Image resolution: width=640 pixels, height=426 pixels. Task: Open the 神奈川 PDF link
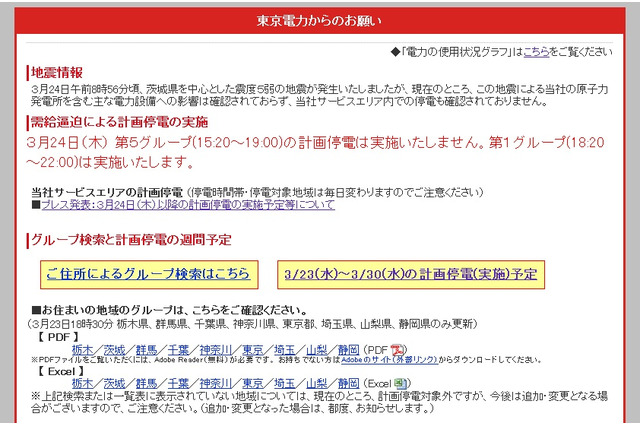coord(216,350)
